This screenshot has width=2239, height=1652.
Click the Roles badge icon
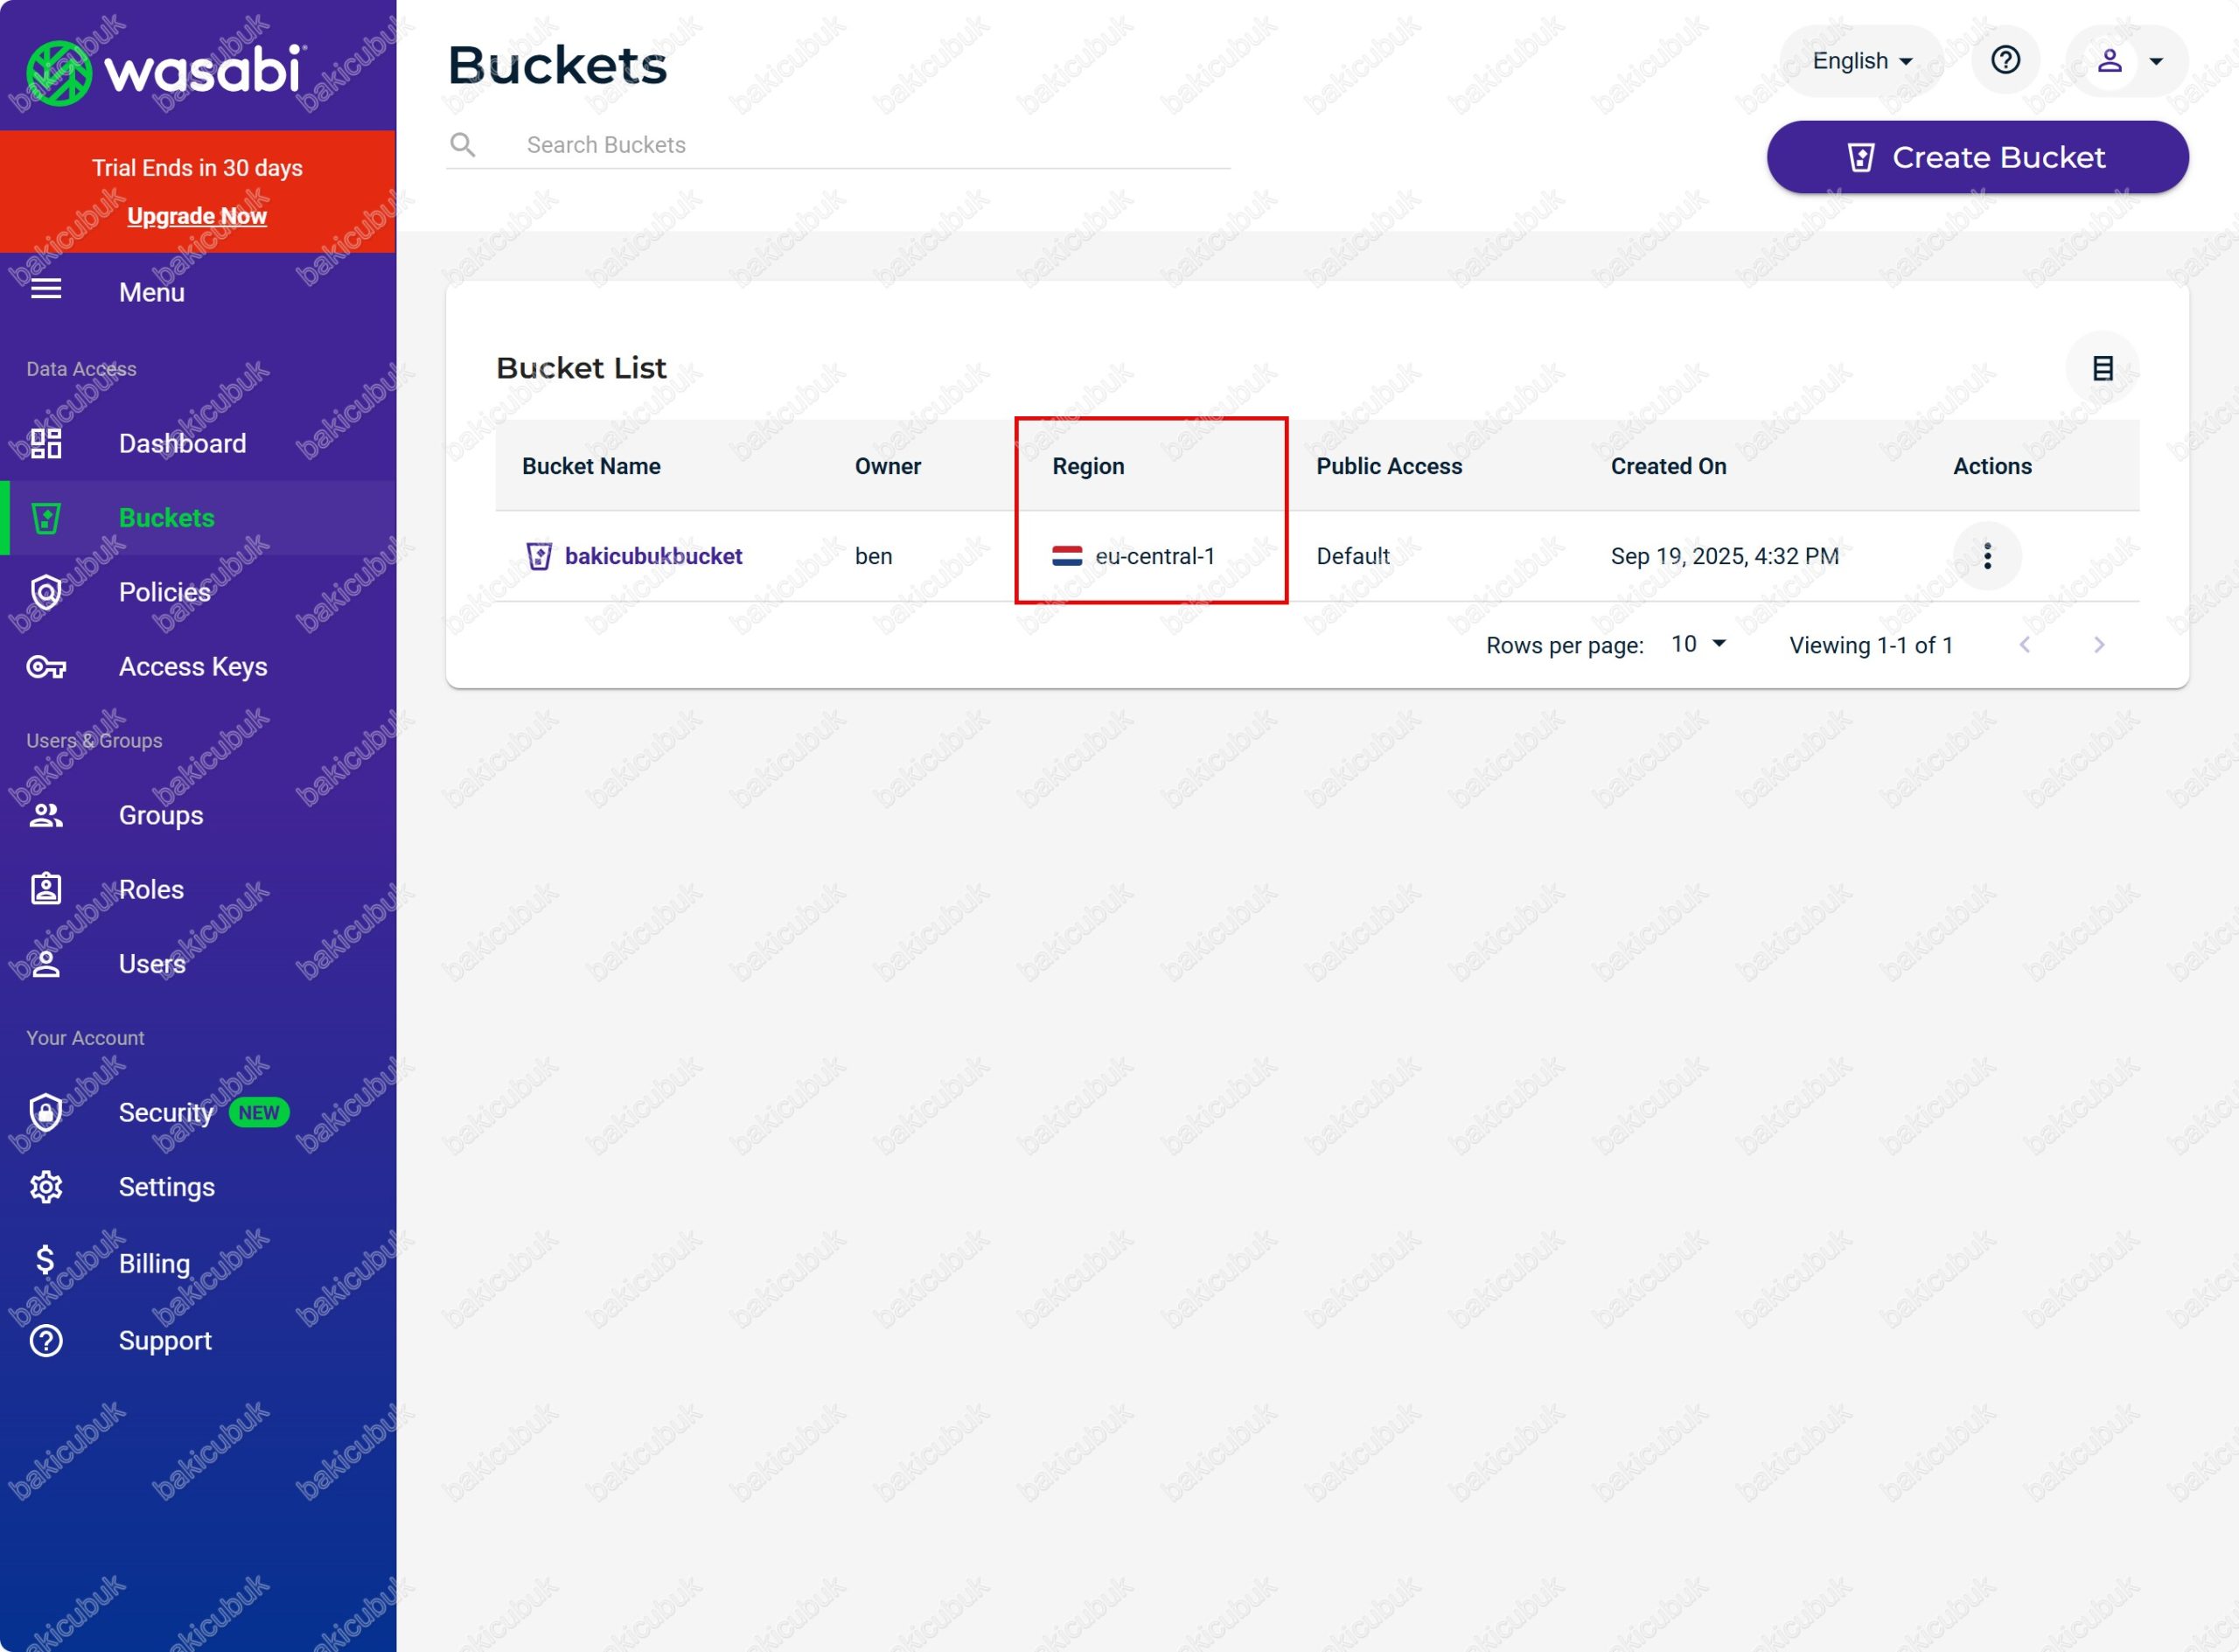coord(46,890)
